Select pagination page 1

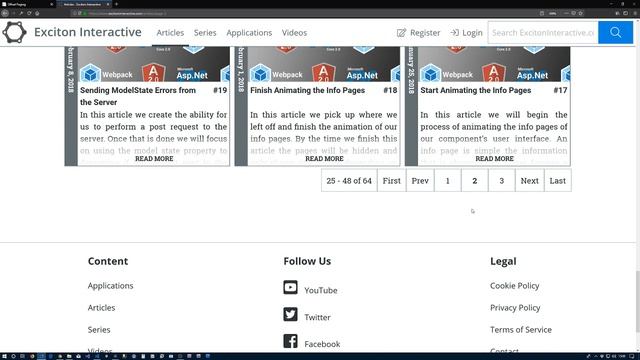click(x=448, y=180)
